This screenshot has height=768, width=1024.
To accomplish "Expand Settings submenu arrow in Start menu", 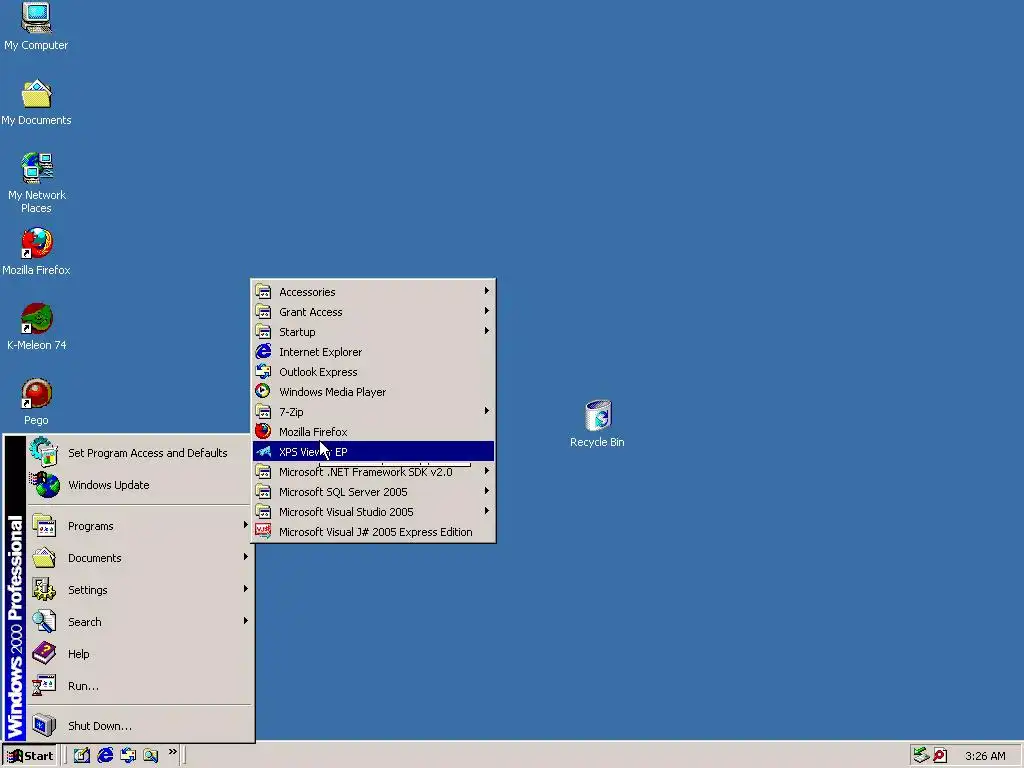I will (x=246, y=589).
